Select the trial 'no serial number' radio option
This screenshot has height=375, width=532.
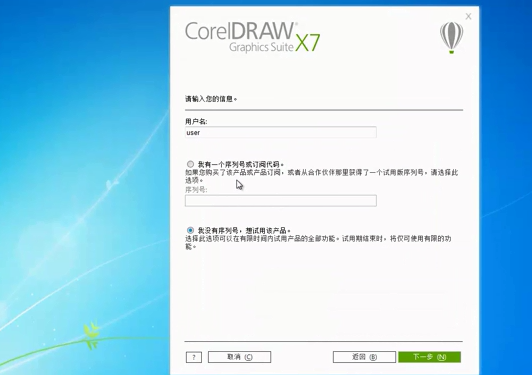click(x=190, y=230)
